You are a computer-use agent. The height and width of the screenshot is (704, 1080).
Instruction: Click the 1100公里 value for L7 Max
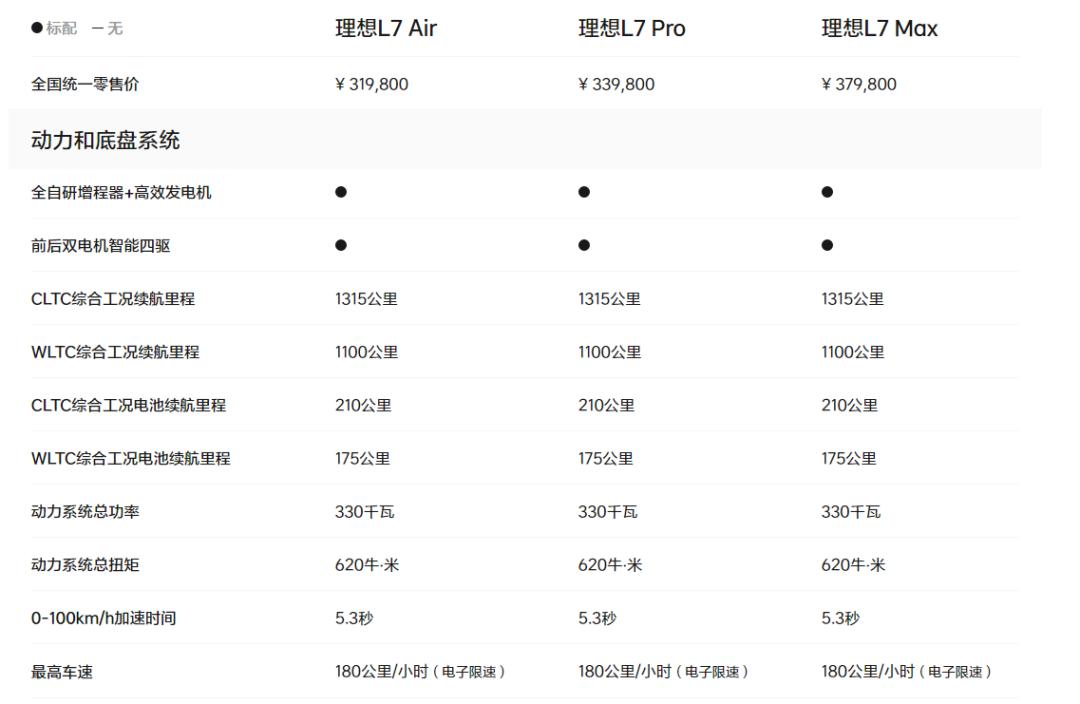point(853,352)
